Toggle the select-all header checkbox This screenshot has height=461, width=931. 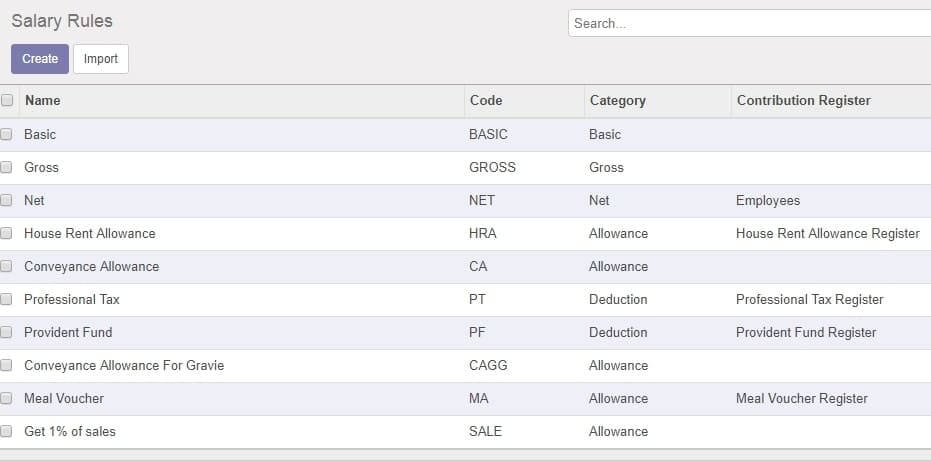point(7,100)
